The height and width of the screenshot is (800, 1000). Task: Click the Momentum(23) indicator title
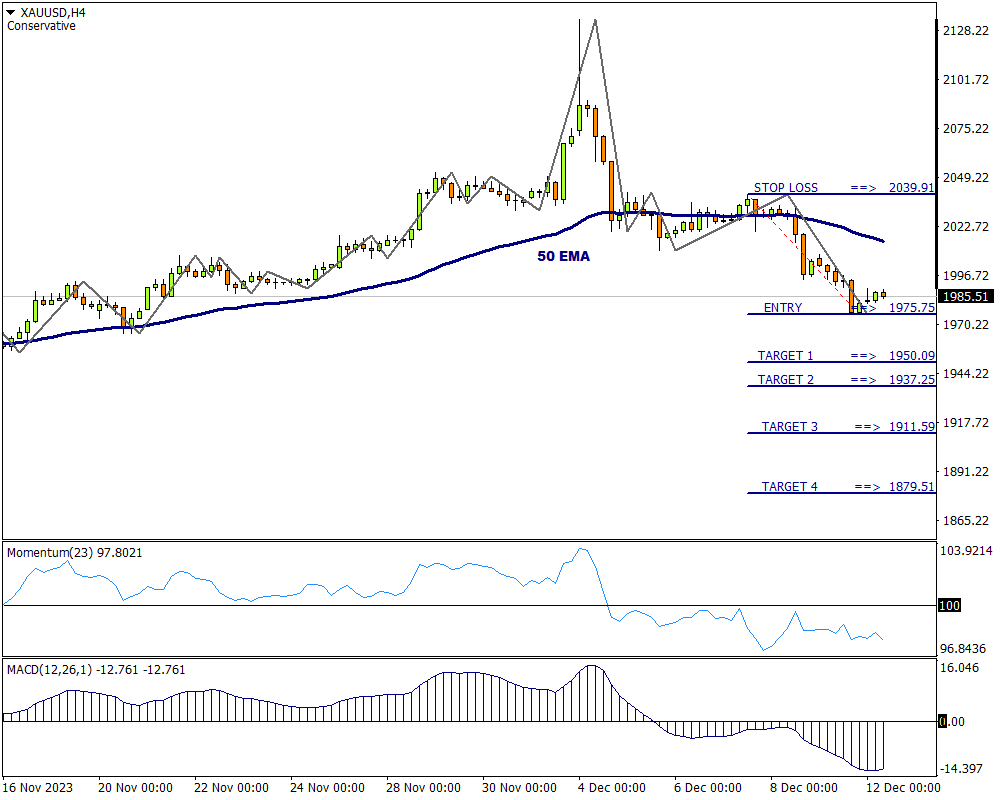tap(74, 552)
